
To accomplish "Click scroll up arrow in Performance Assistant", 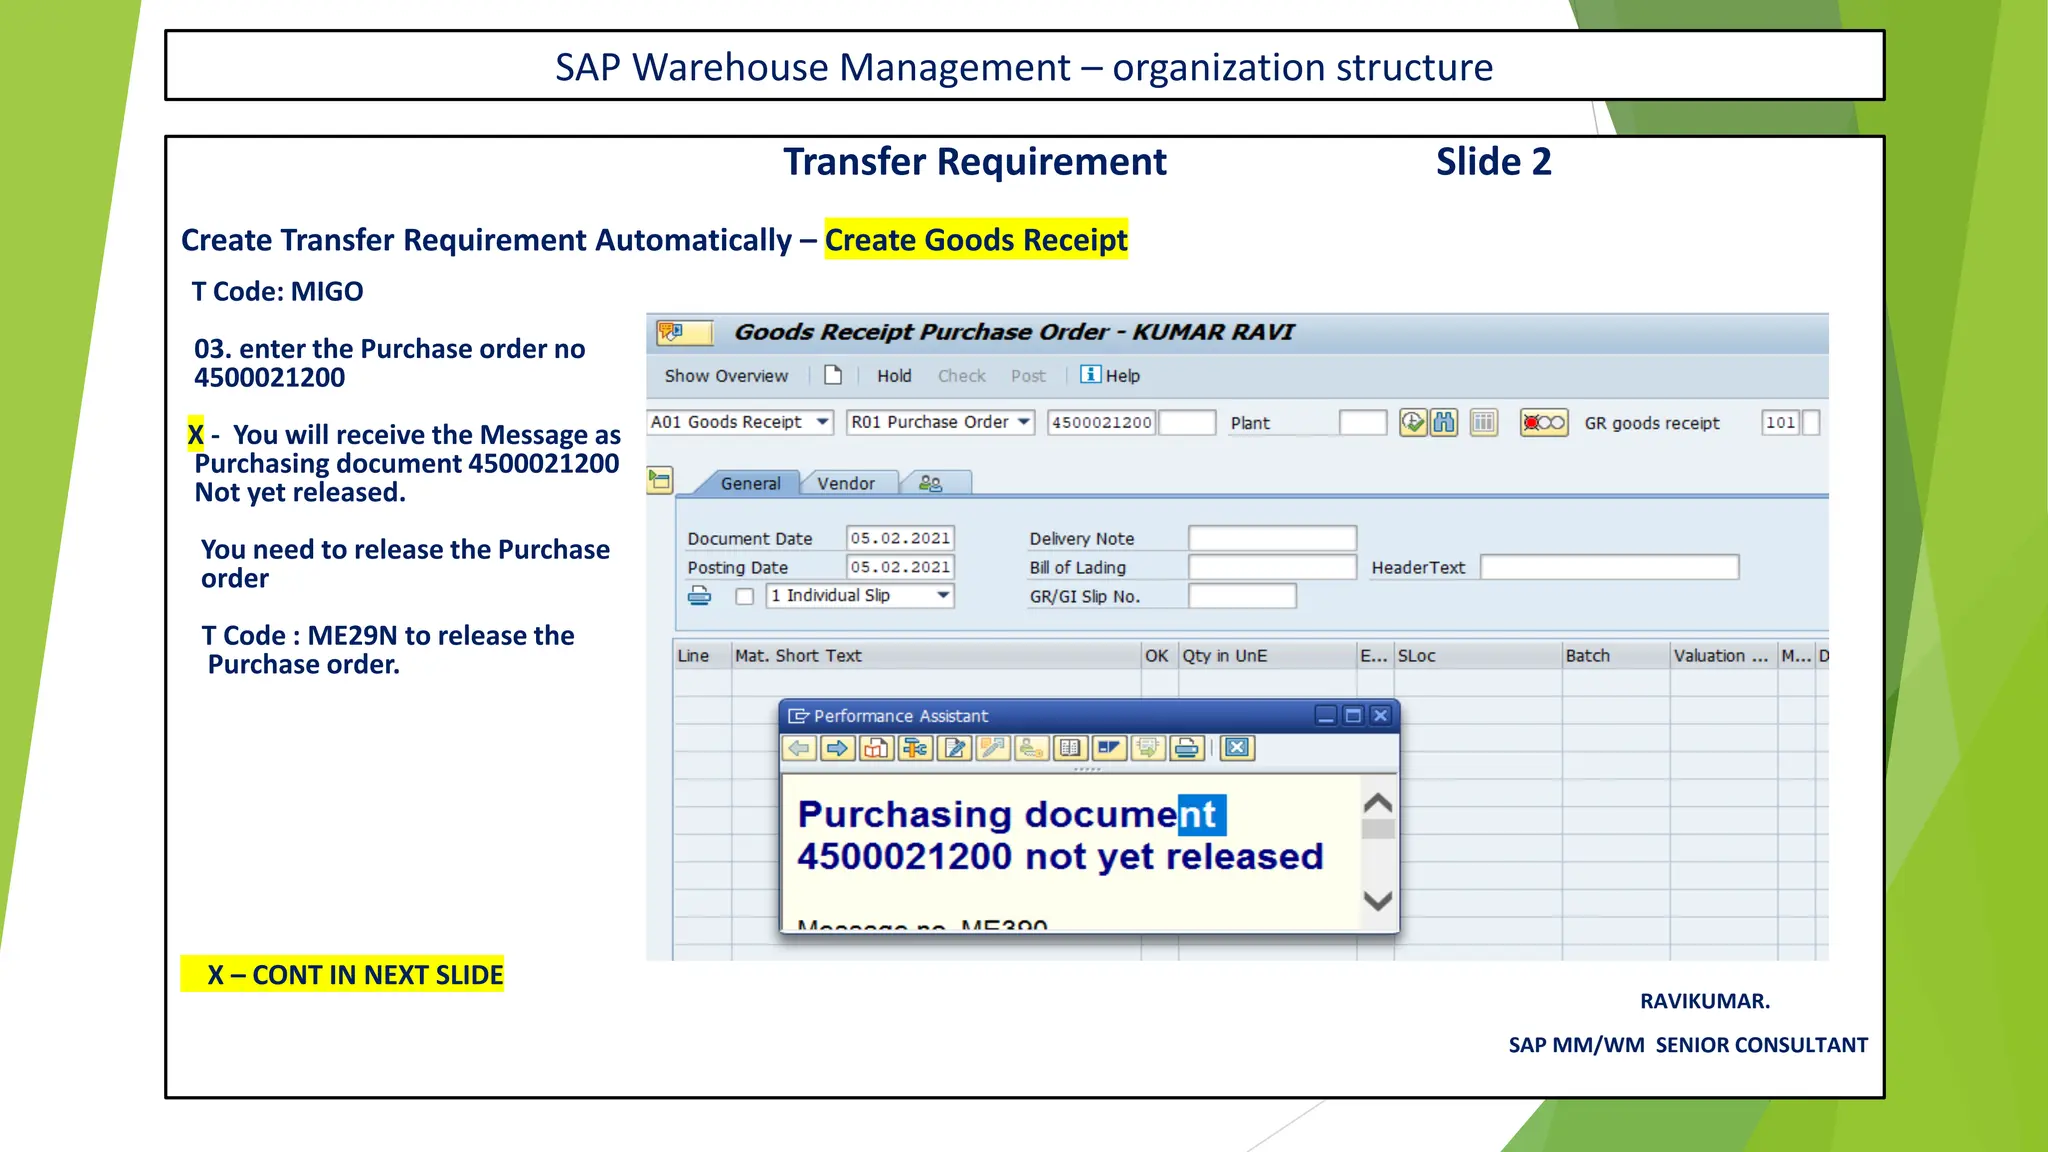I will click(x=1378, y=803).
